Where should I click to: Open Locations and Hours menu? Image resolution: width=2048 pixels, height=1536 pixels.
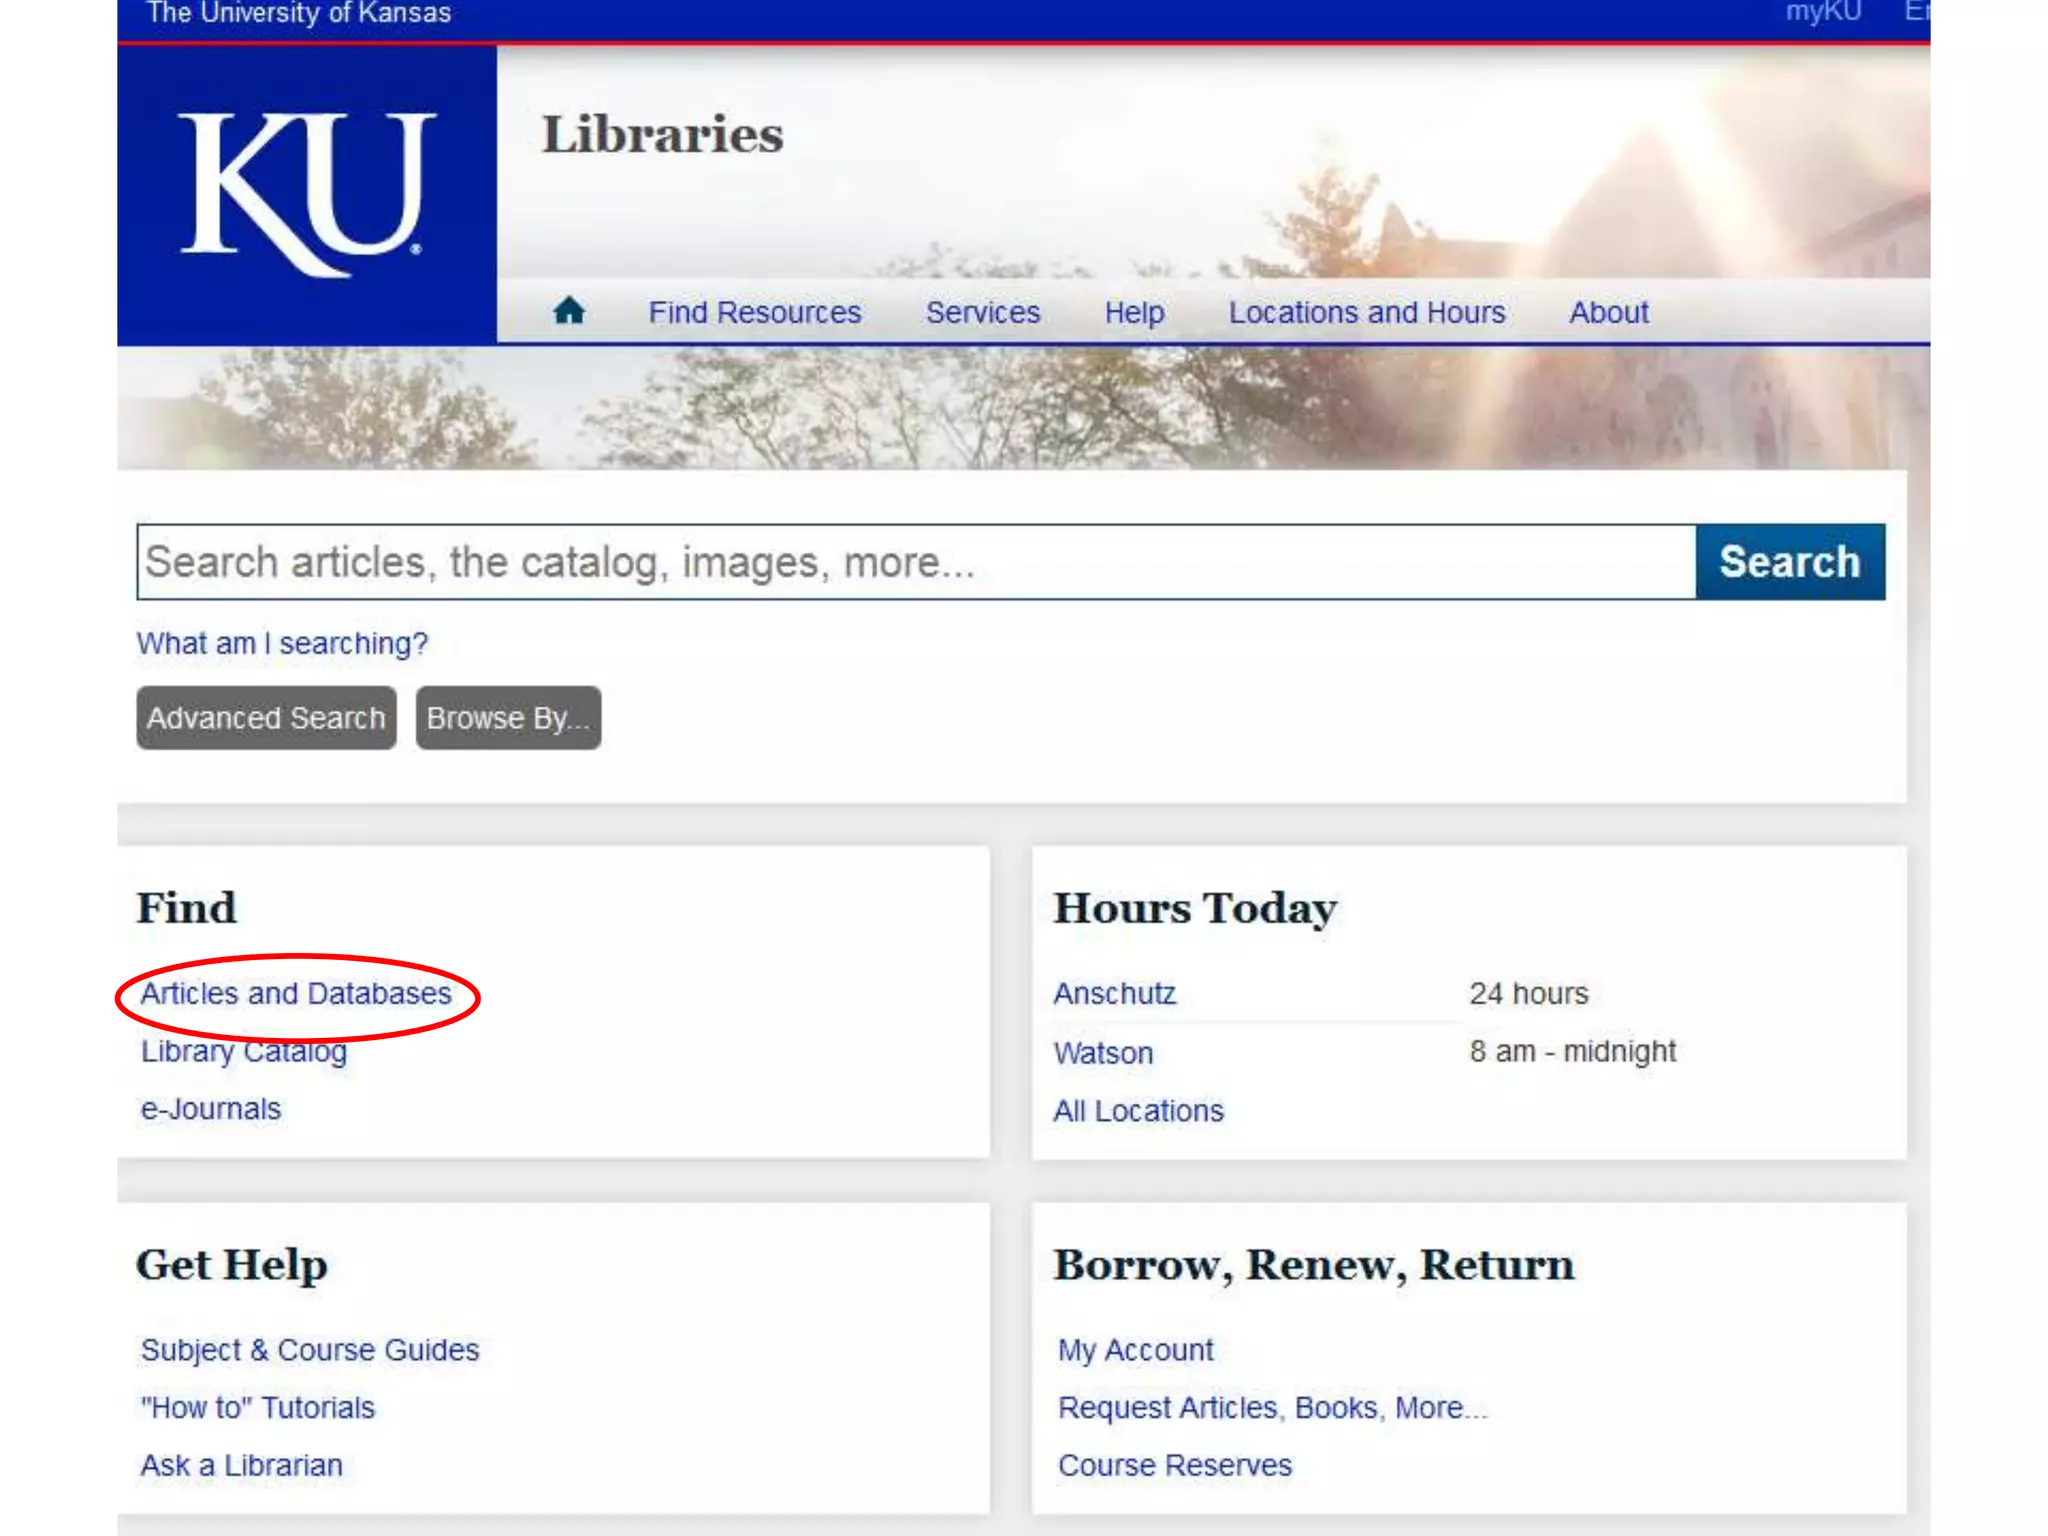pyautogui.click(x=1366, y=312)
